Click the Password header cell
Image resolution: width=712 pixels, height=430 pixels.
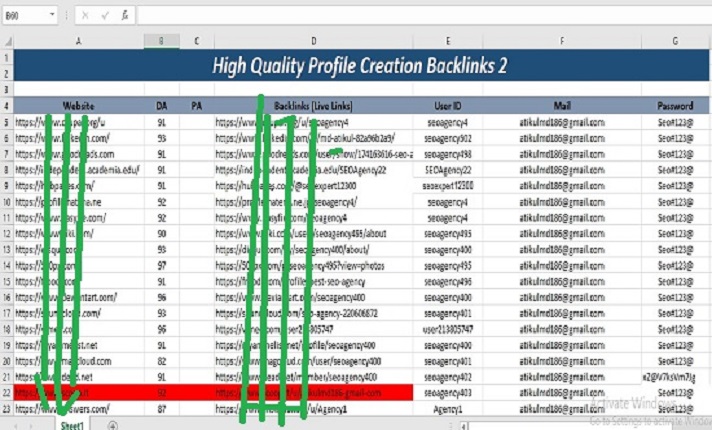click(x=676, y=105)
